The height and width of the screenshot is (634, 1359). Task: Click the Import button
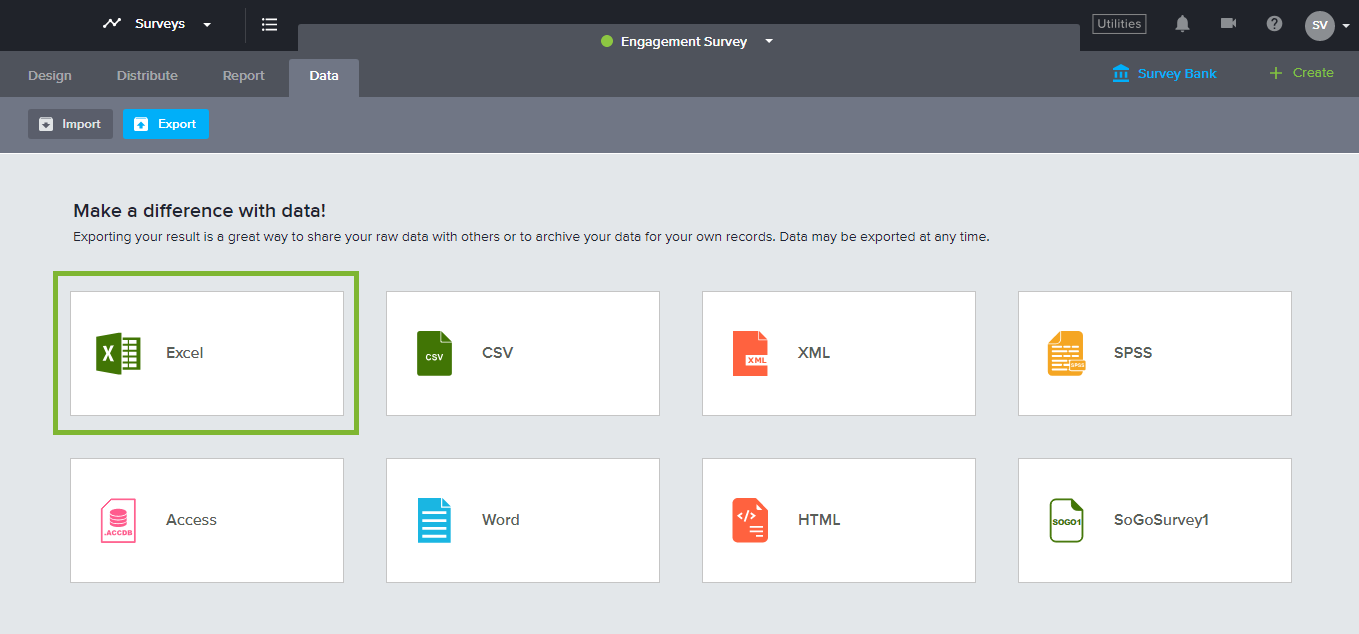(70, 124)
